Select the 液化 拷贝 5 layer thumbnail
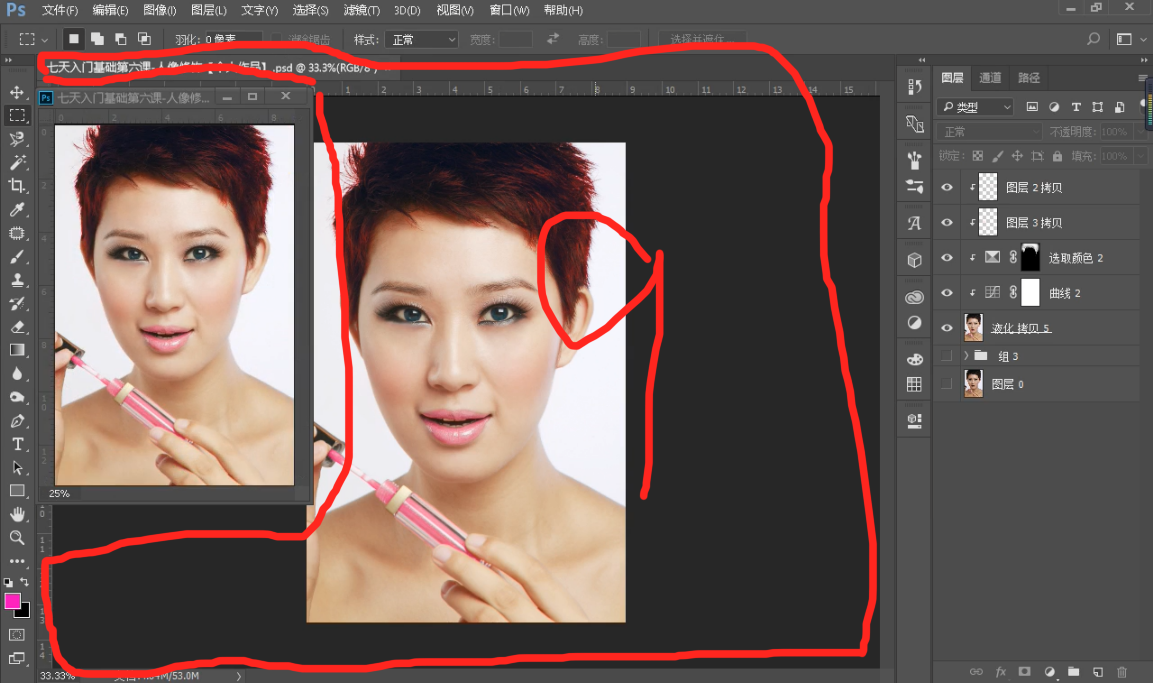The width and height of the screenshot is (1153, 683). (973, 327)
